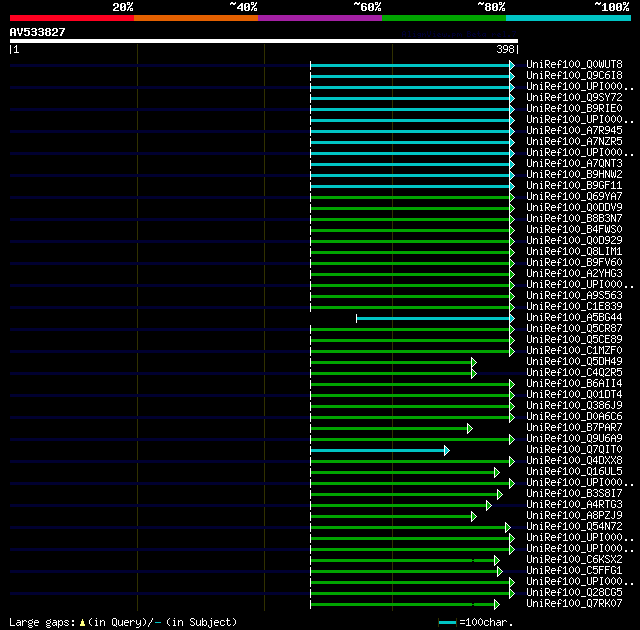Click the green alignment bar for B7PAR7
The image size is (640, 630).
[x=389, y=428]
